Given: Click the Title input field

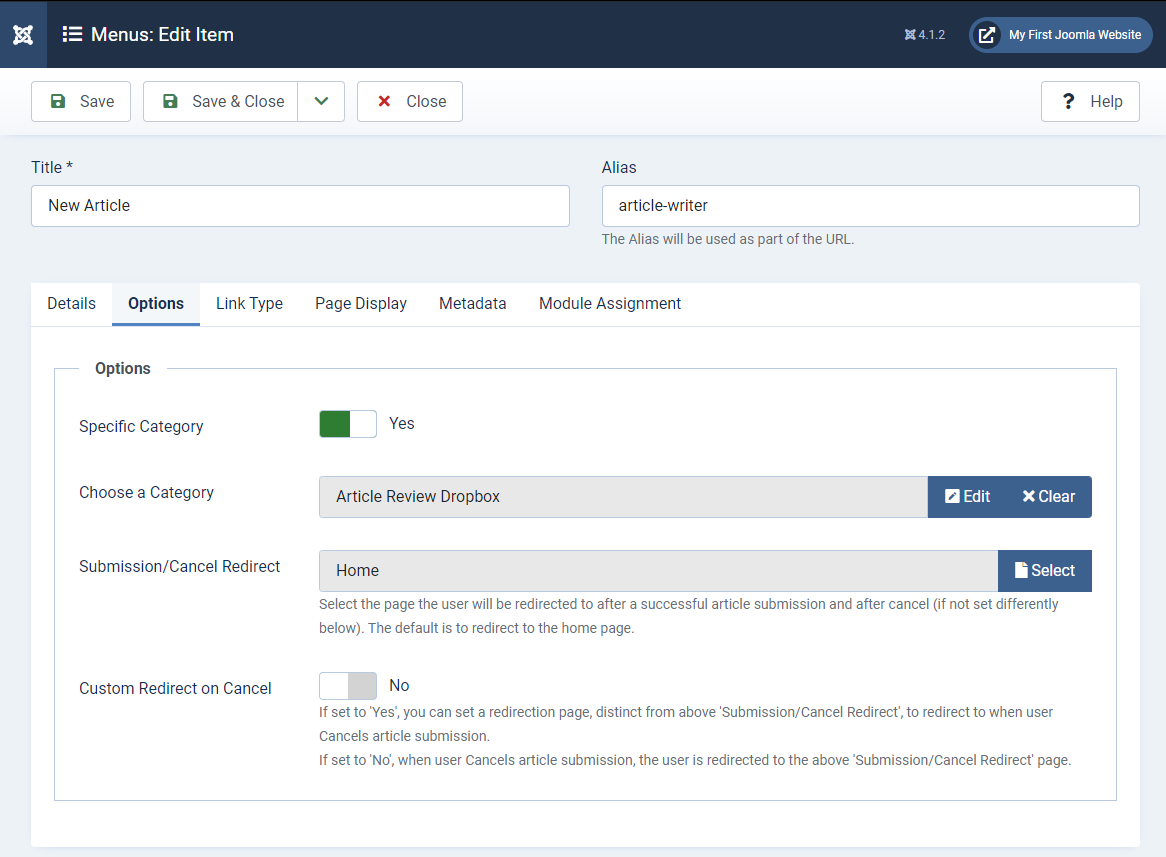Looking at the screenshot, I should pos(300,206).
